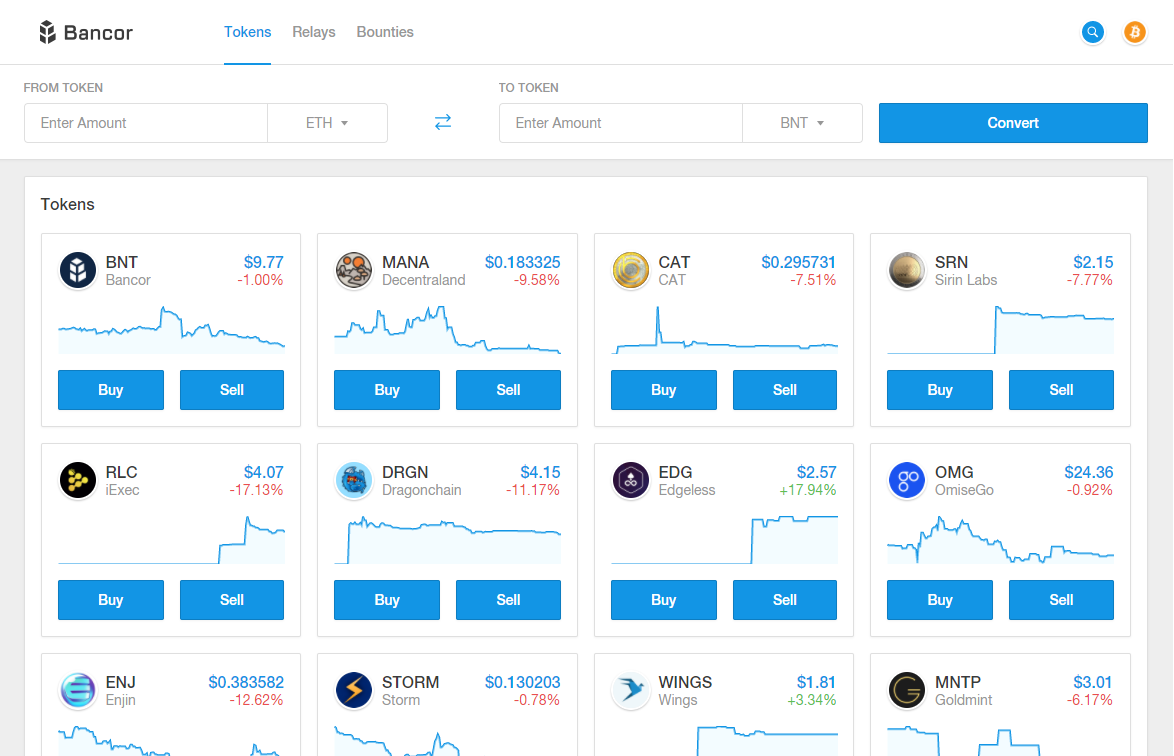Image resolution: width=1174 pixels, height=756 pixels.
Task: Click the Sirin Labs name label
Action: click(966, 280)
